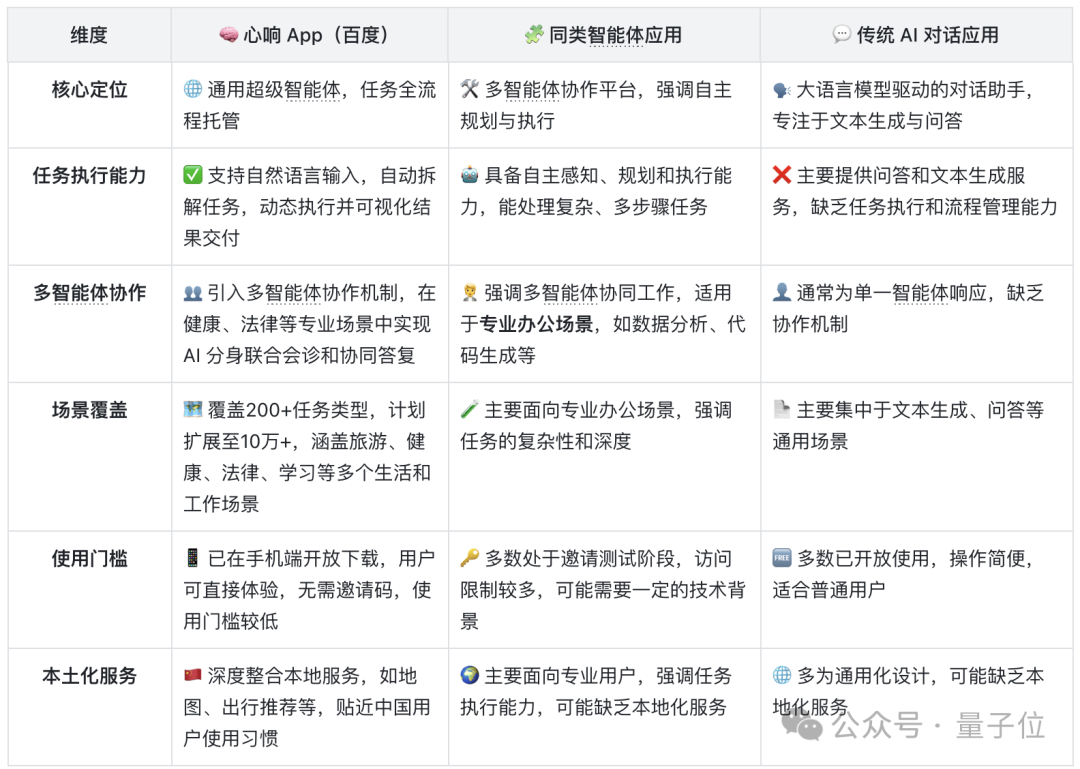Screen dimensions: 1080x769
Task: Click the green checkmark before 支持自然语言输入
Action: click(193, 175)
